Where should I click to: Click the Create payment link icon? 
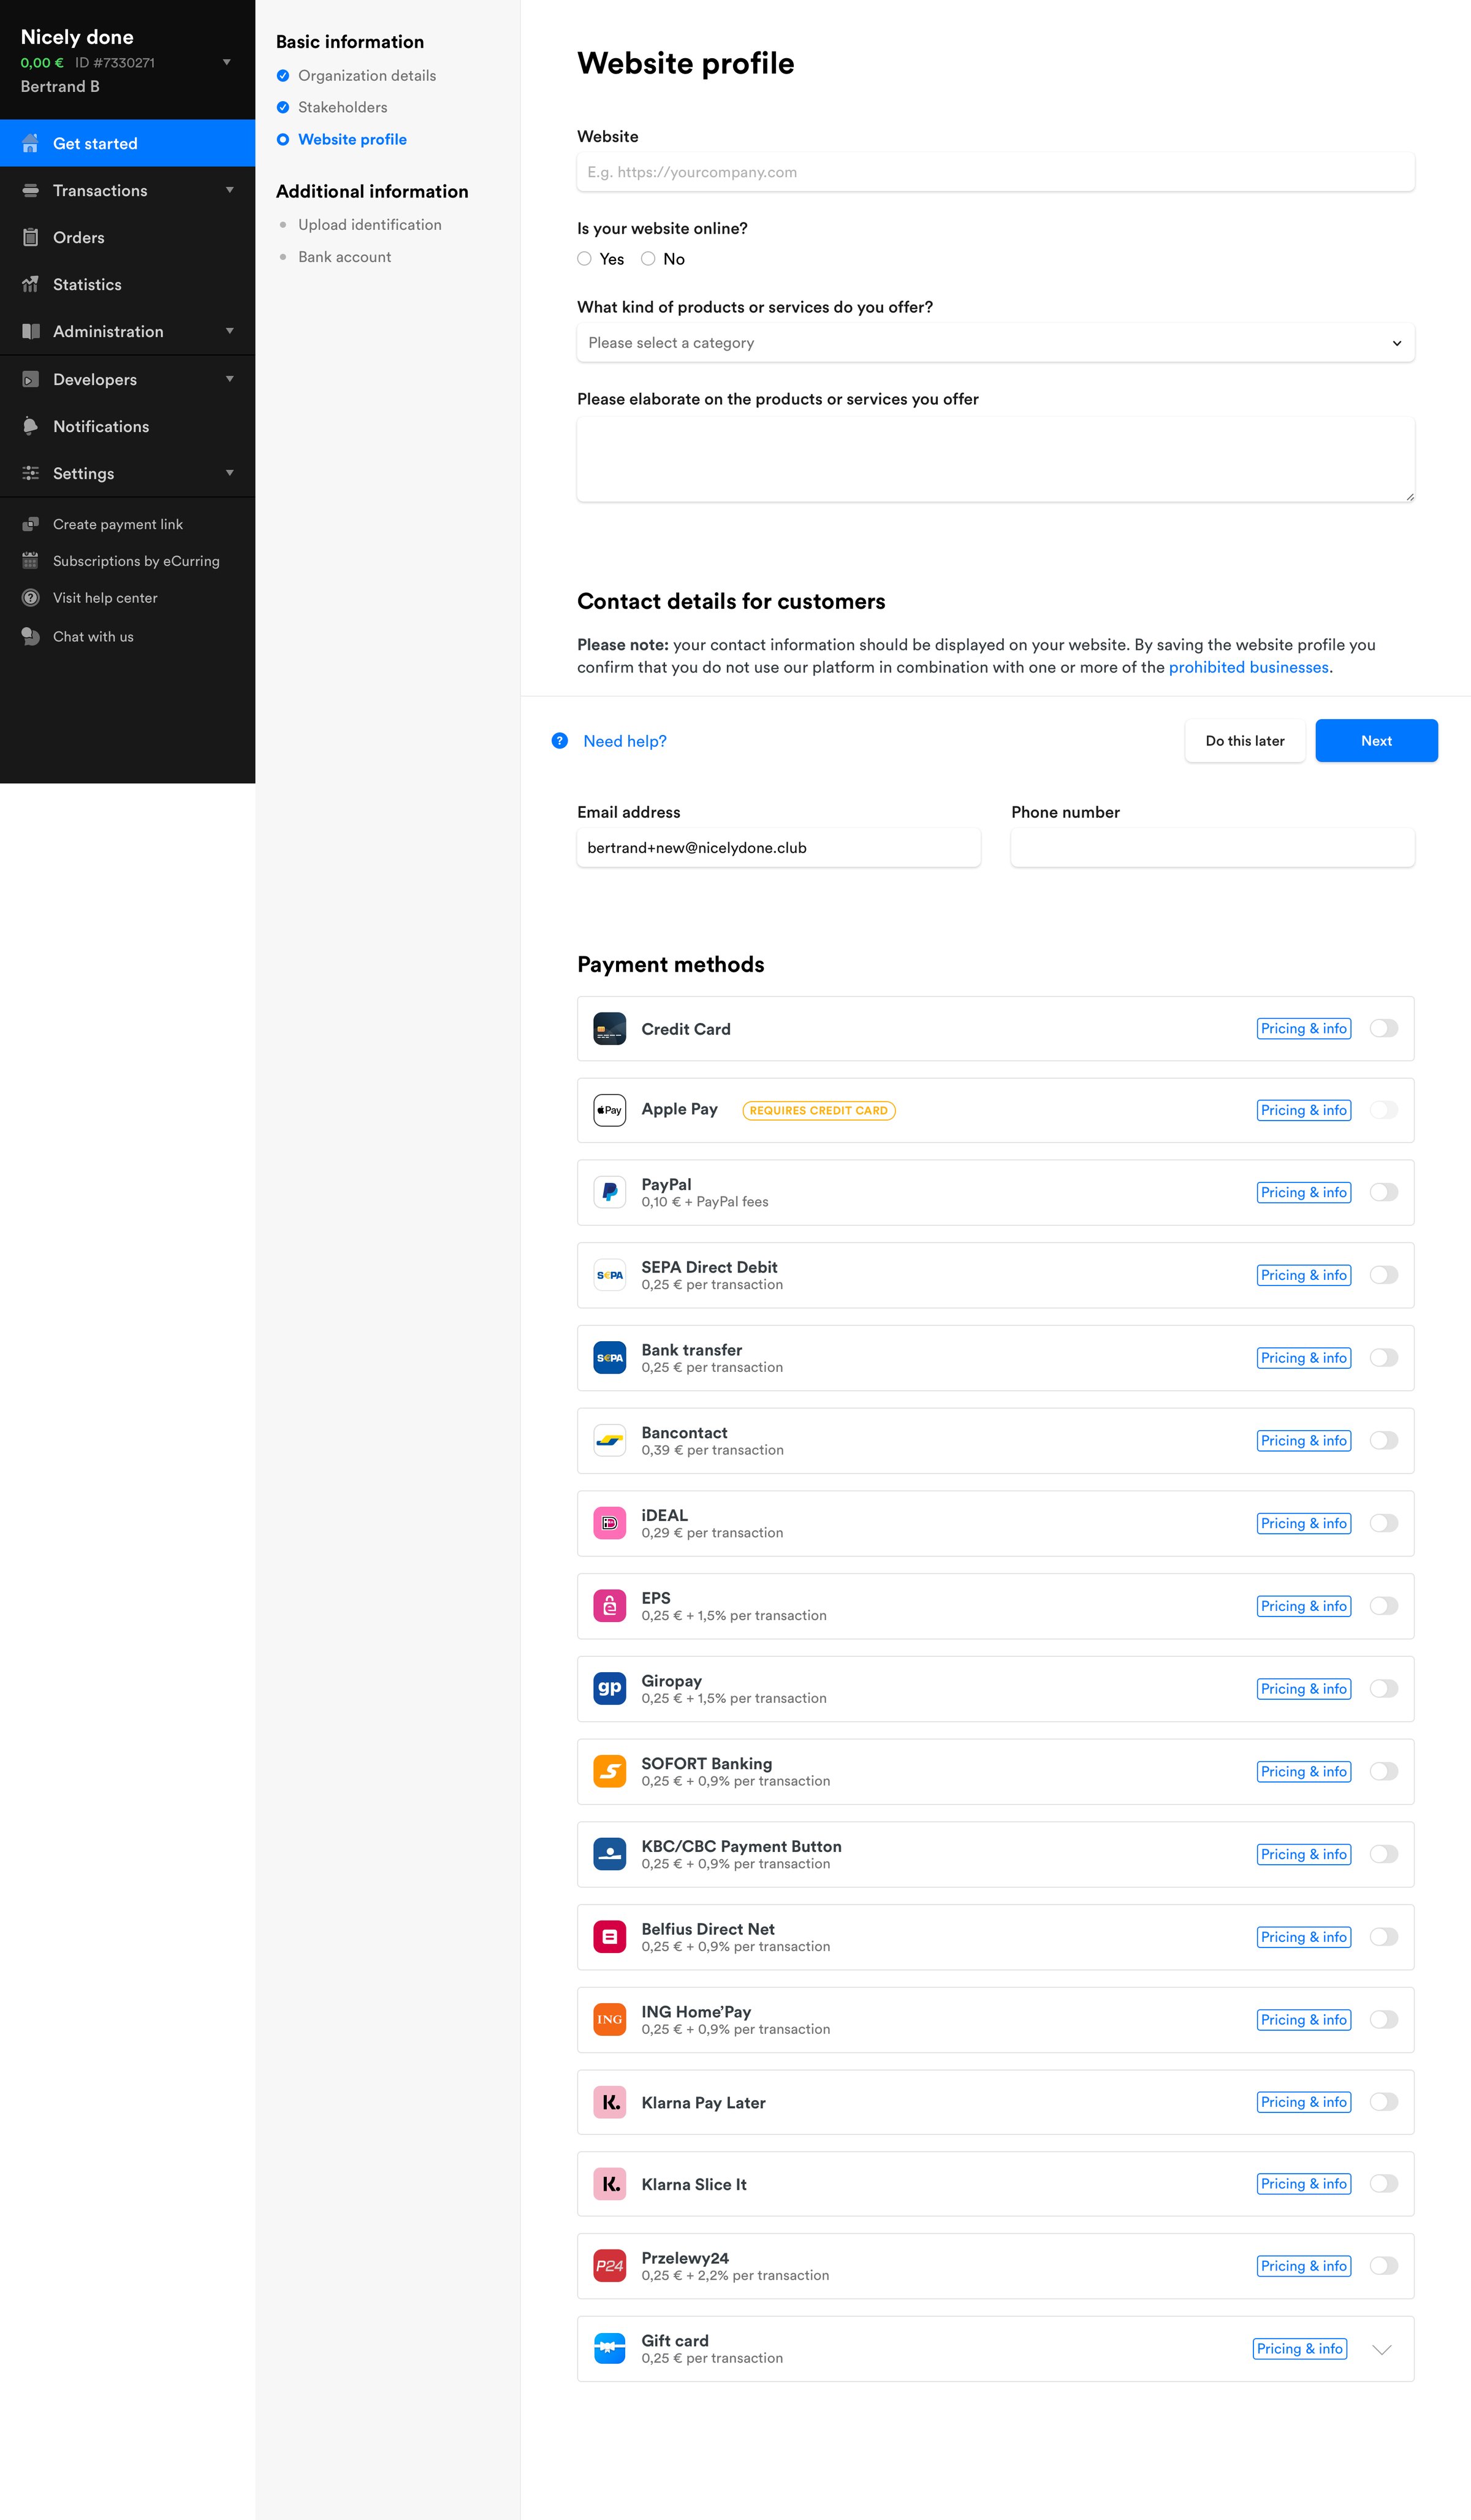coord(31,524)
